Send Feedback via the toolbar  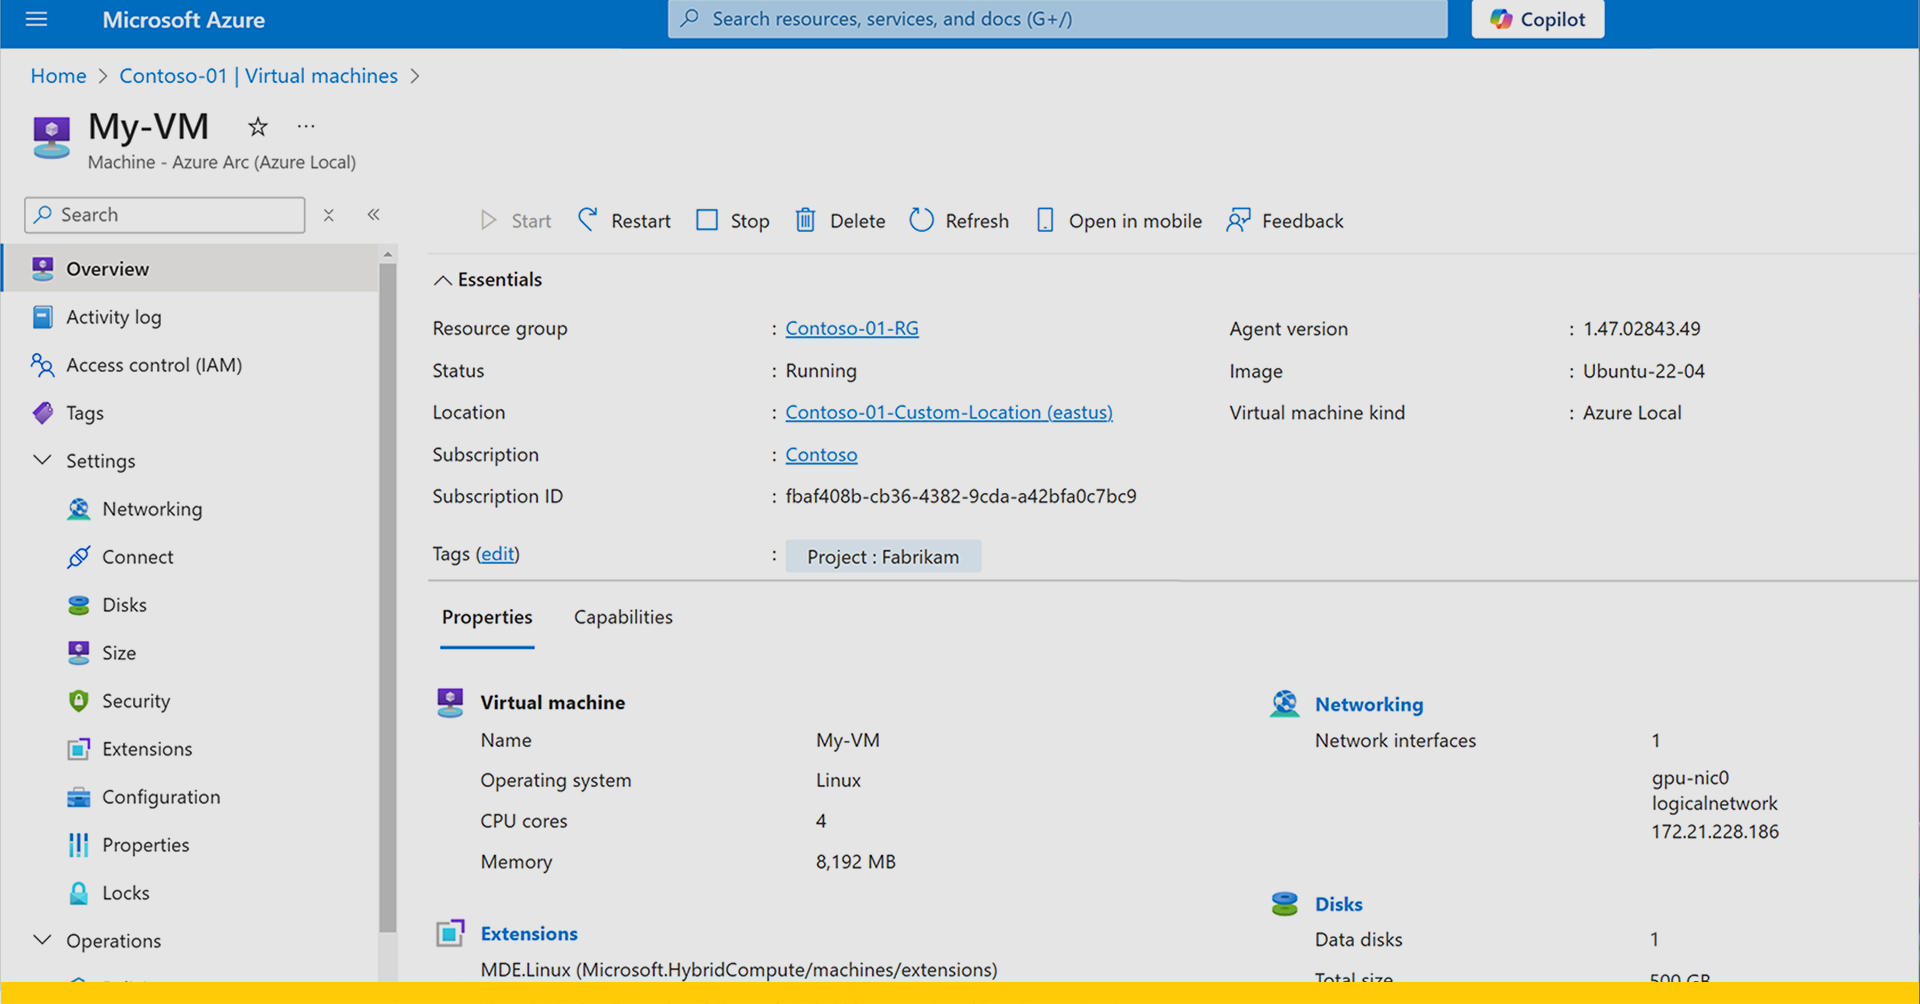[x=1285, y=221]
